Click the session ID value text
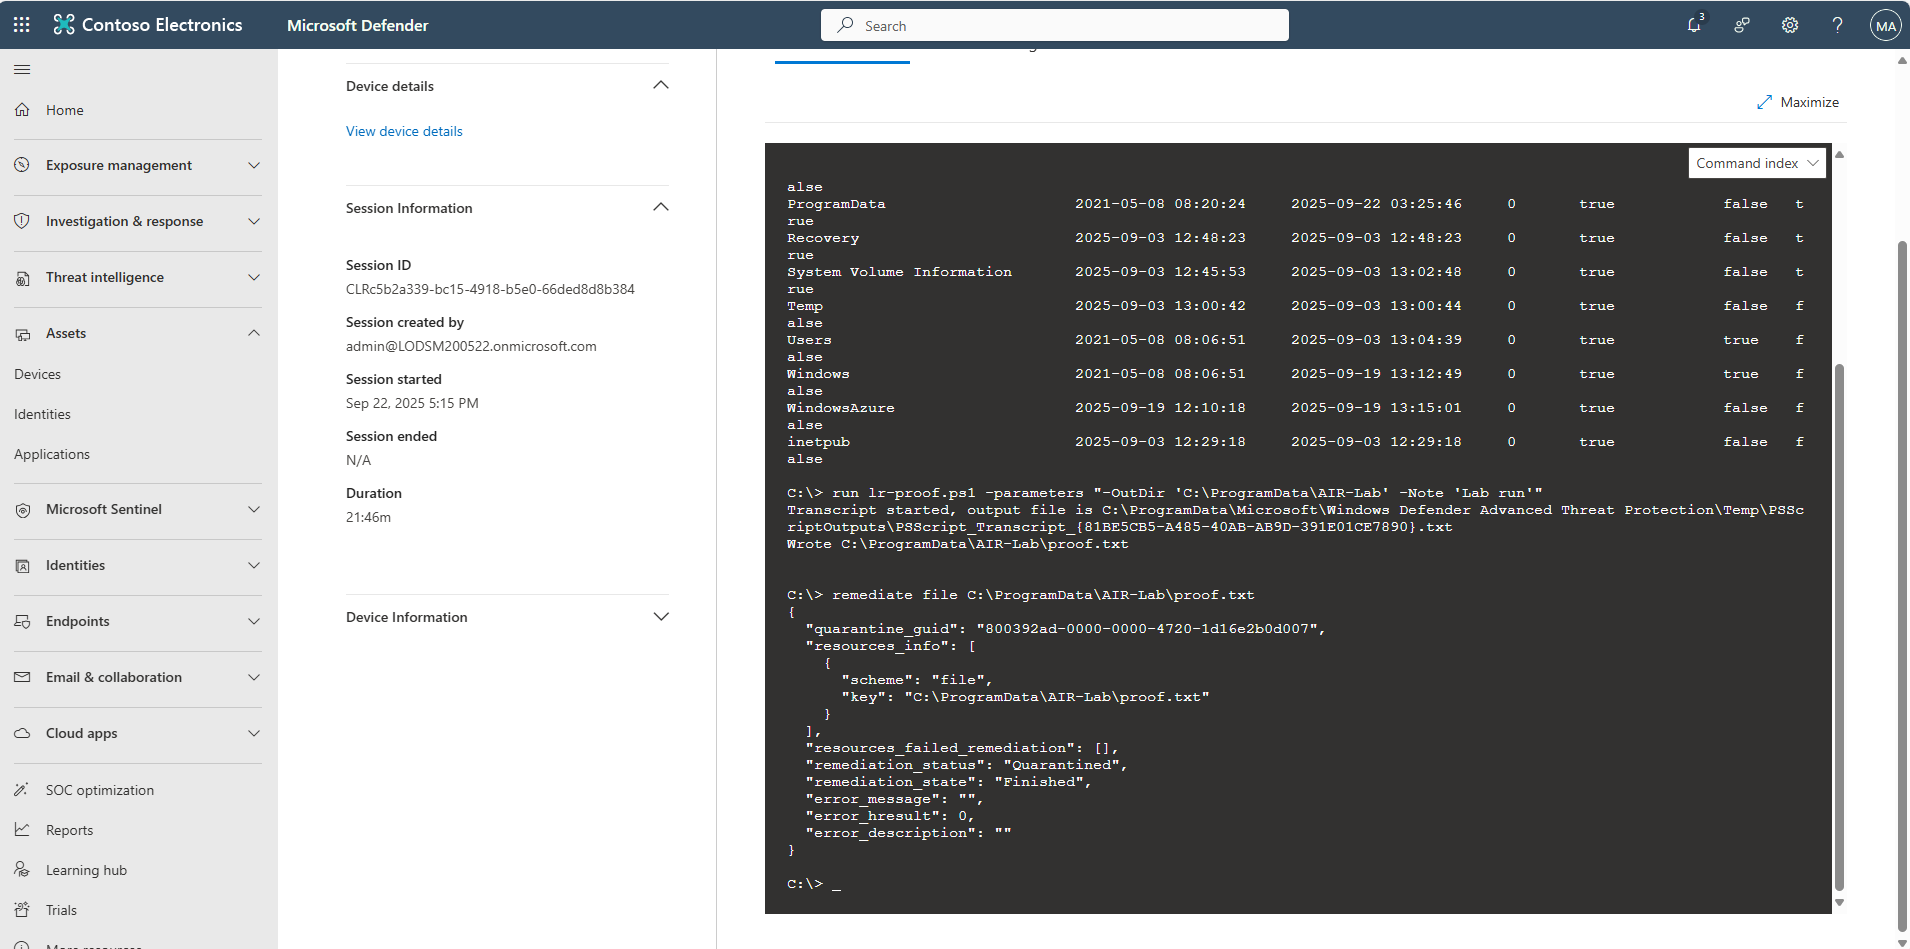 (x=490, y=289)
